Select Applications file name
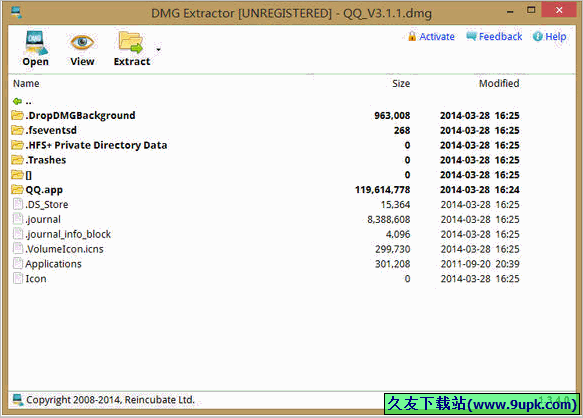Image resolution: width=583 pixels, height=418 pixels. coord(54,264)
